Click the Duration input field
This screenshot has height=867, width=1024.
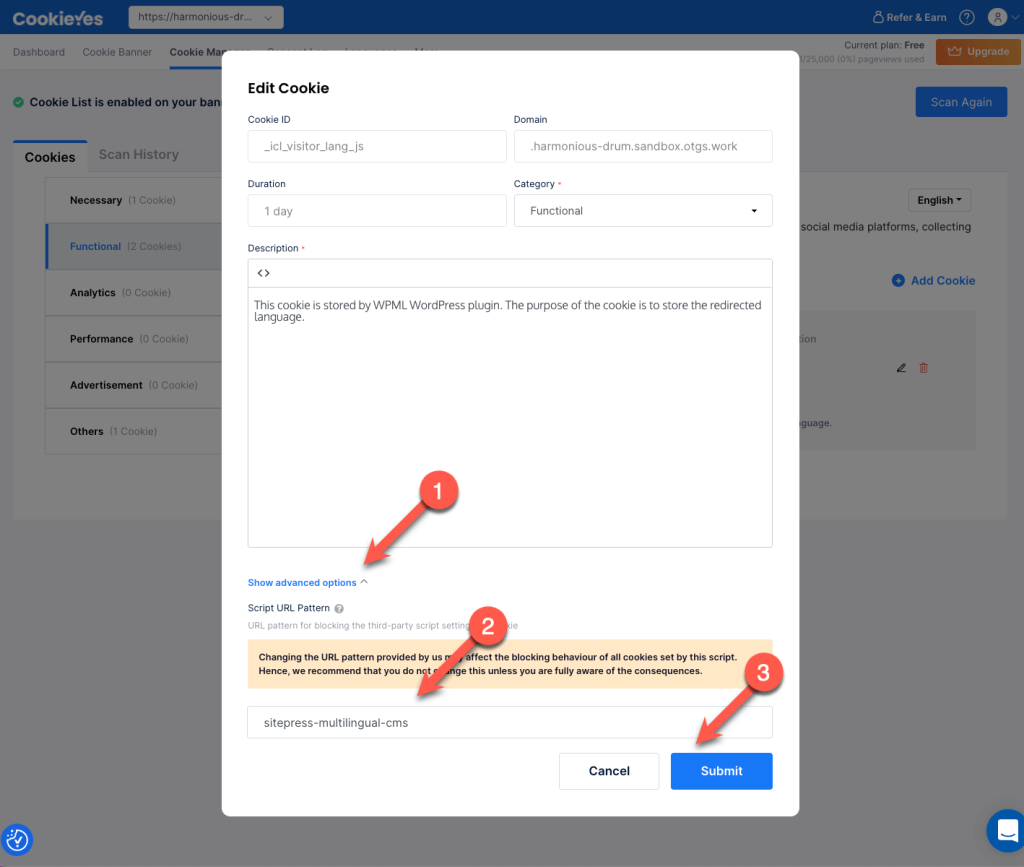377,211
